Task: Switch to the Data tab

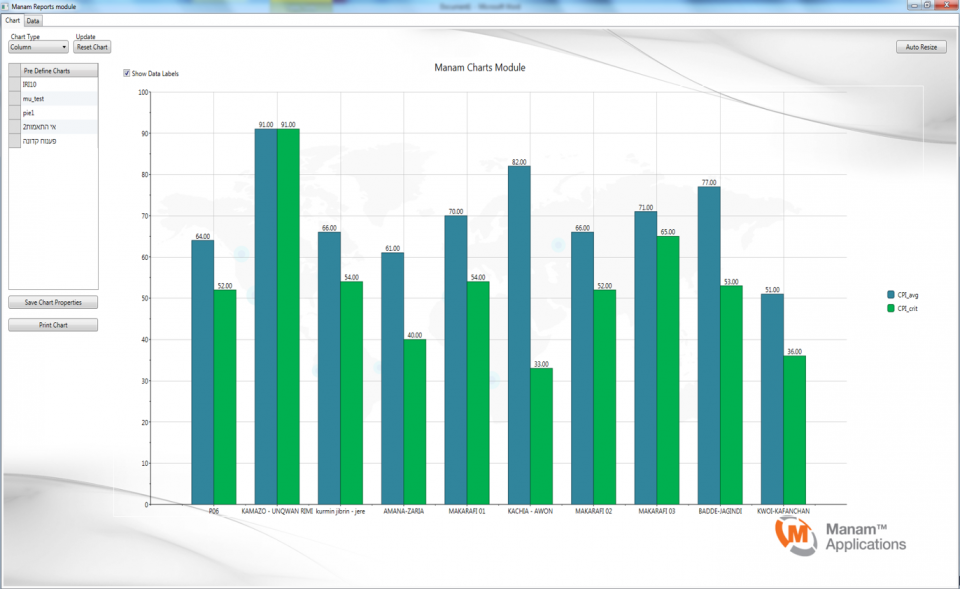Action: point(33,21)
